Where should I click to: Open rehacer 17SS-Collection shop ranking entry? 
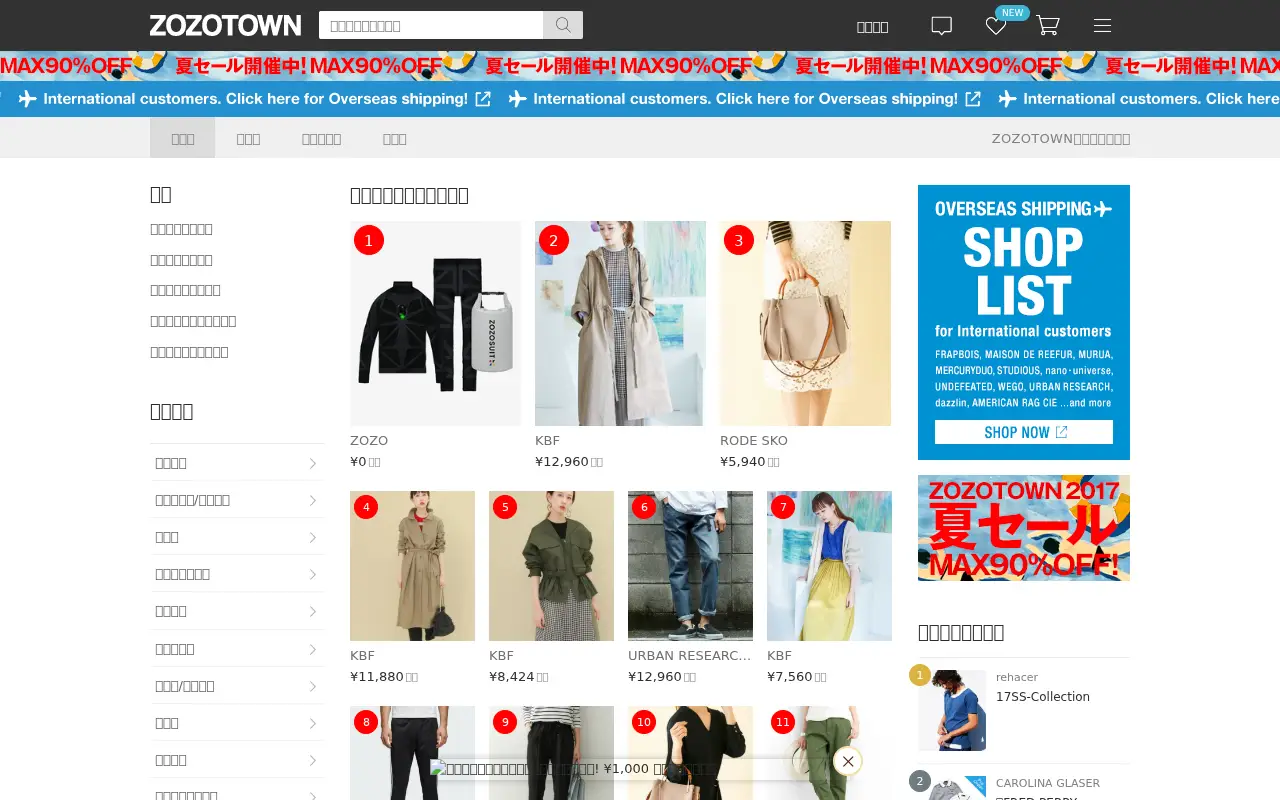pyautogui.click(x=1024, y=710)
